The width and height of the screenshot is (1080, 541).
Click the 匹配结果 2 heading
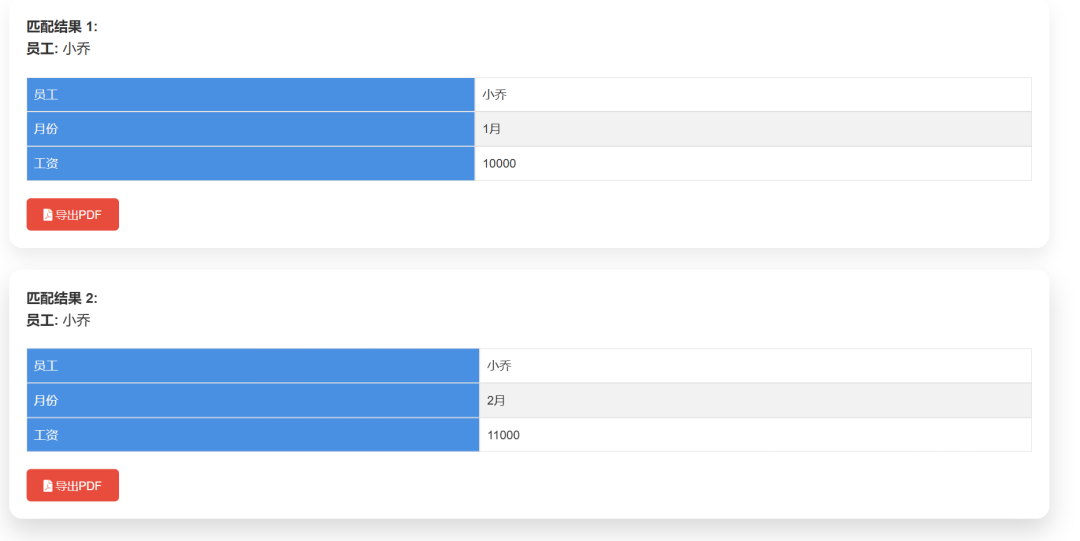click(x=62, y=298)
